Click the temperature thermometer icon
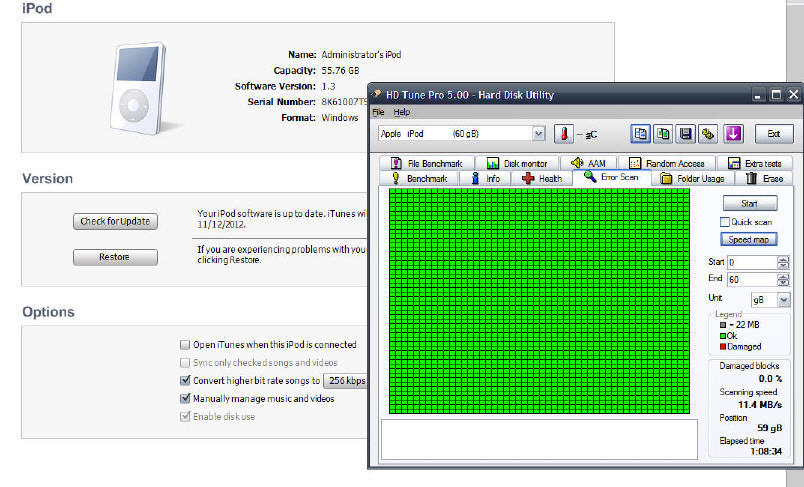804x487 pixels. coord(564,134)
